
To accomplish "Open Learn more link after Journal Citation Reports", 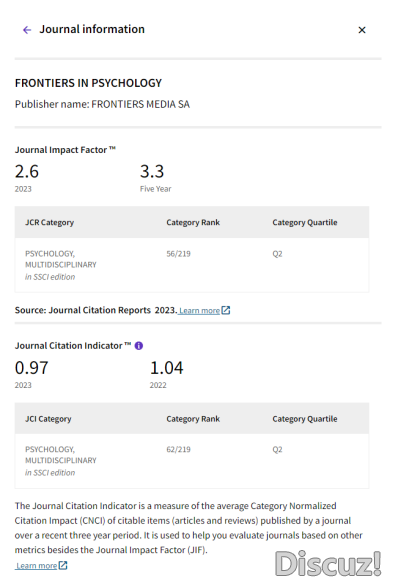I will [199, 310].
